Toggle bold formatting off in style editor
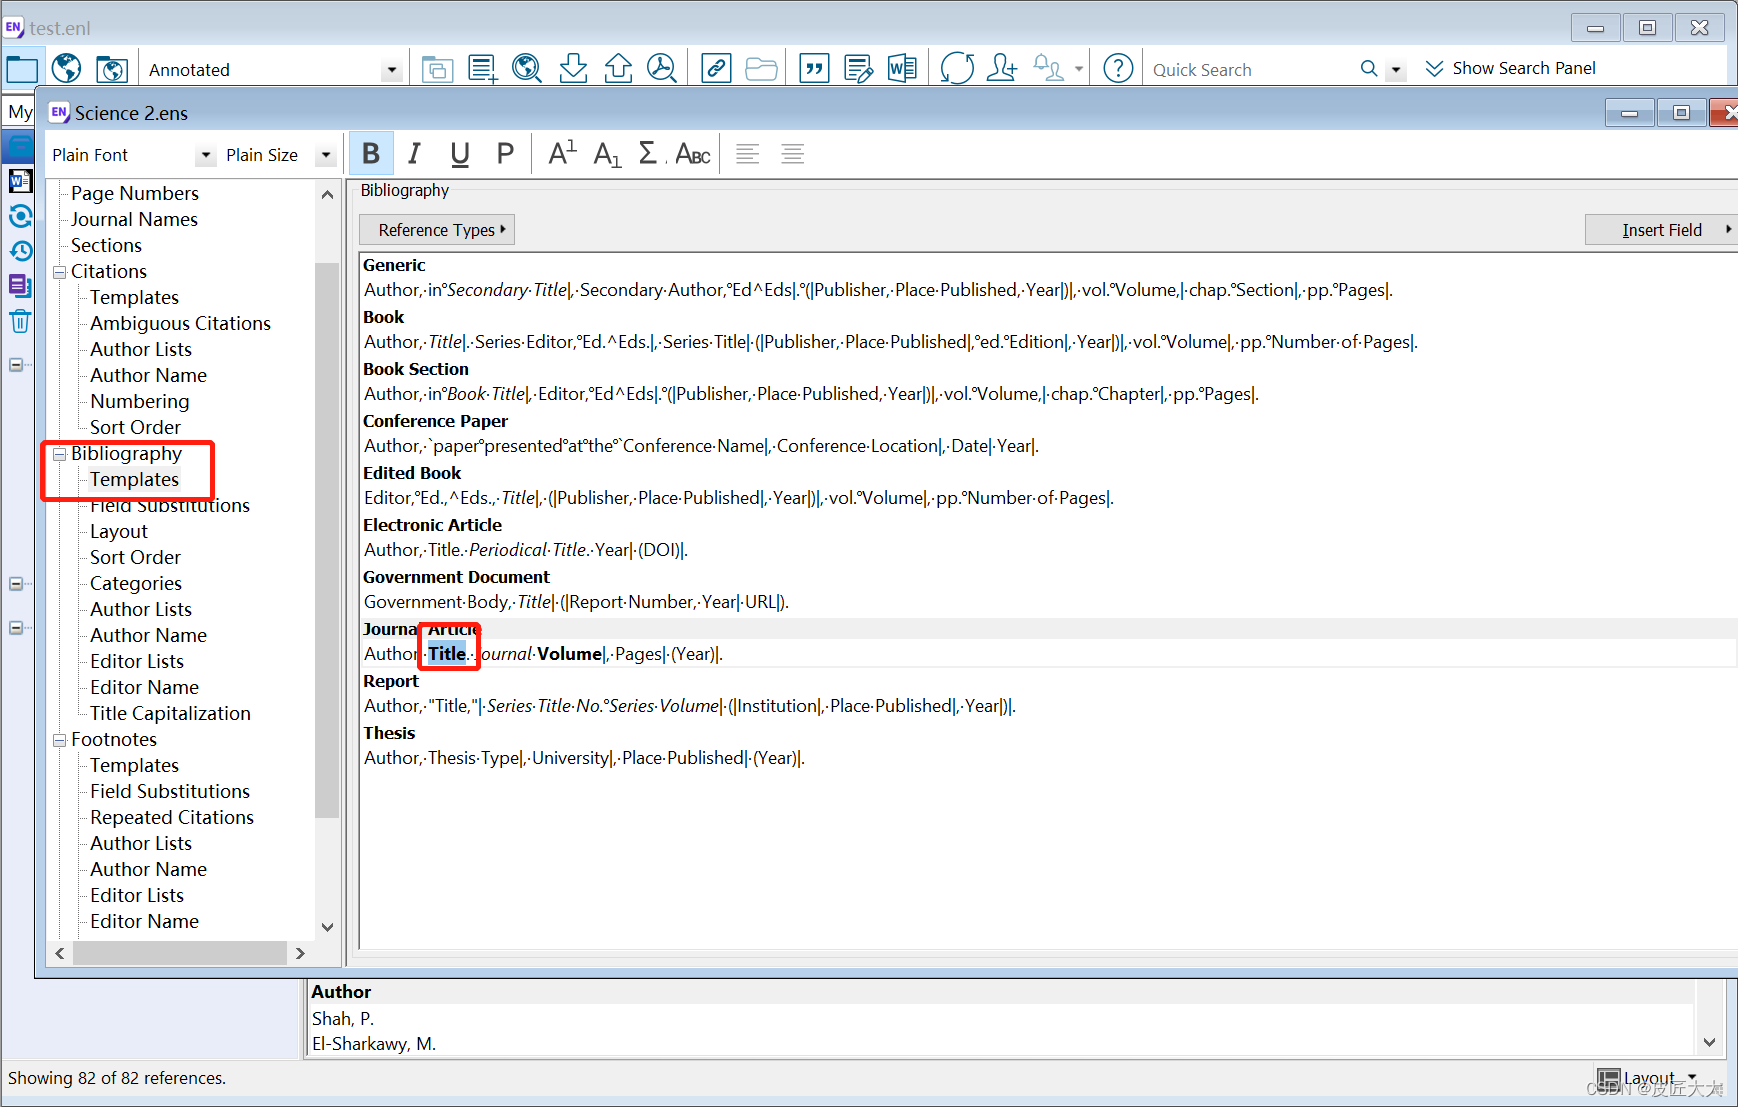This screenshot has height=1107, width=1738. [371, 153]
